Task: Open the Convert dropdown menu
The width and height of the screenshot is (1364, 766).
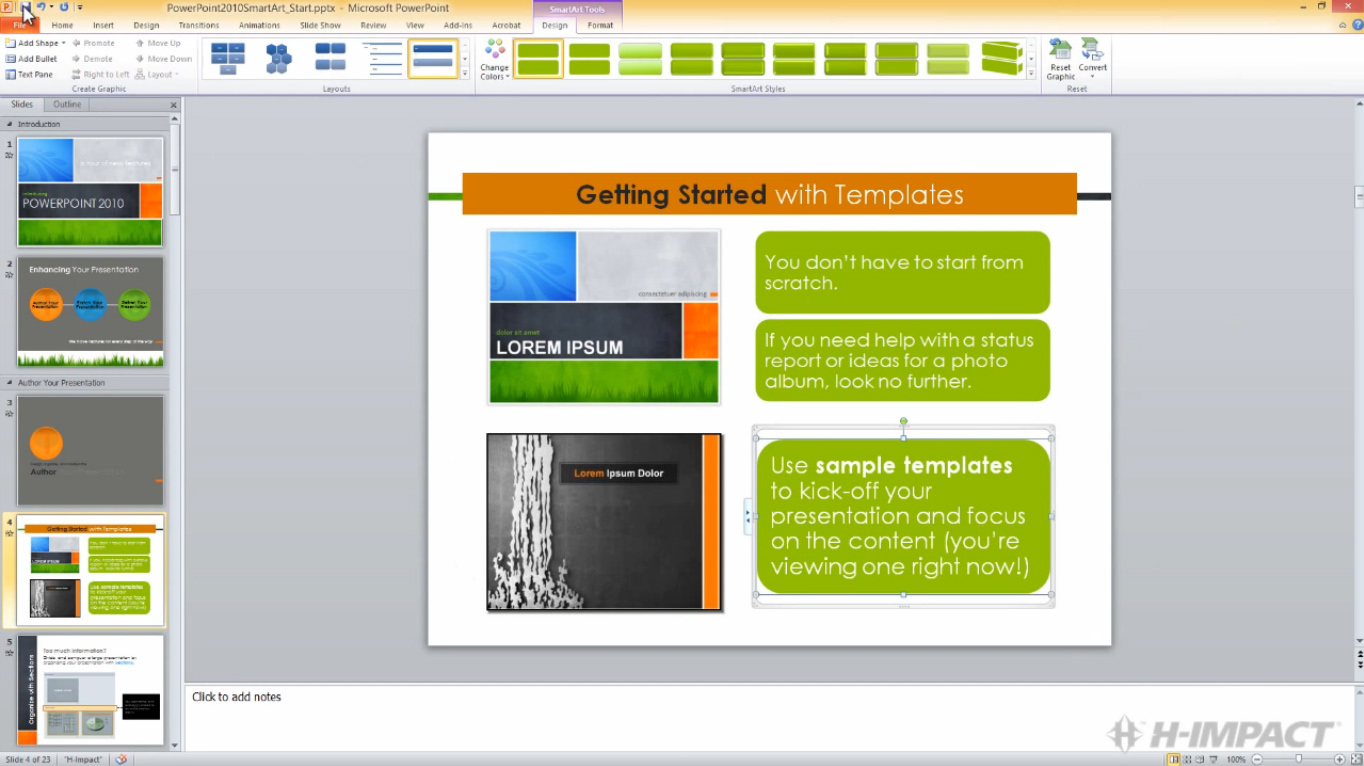Action: tap(1092, 60)
